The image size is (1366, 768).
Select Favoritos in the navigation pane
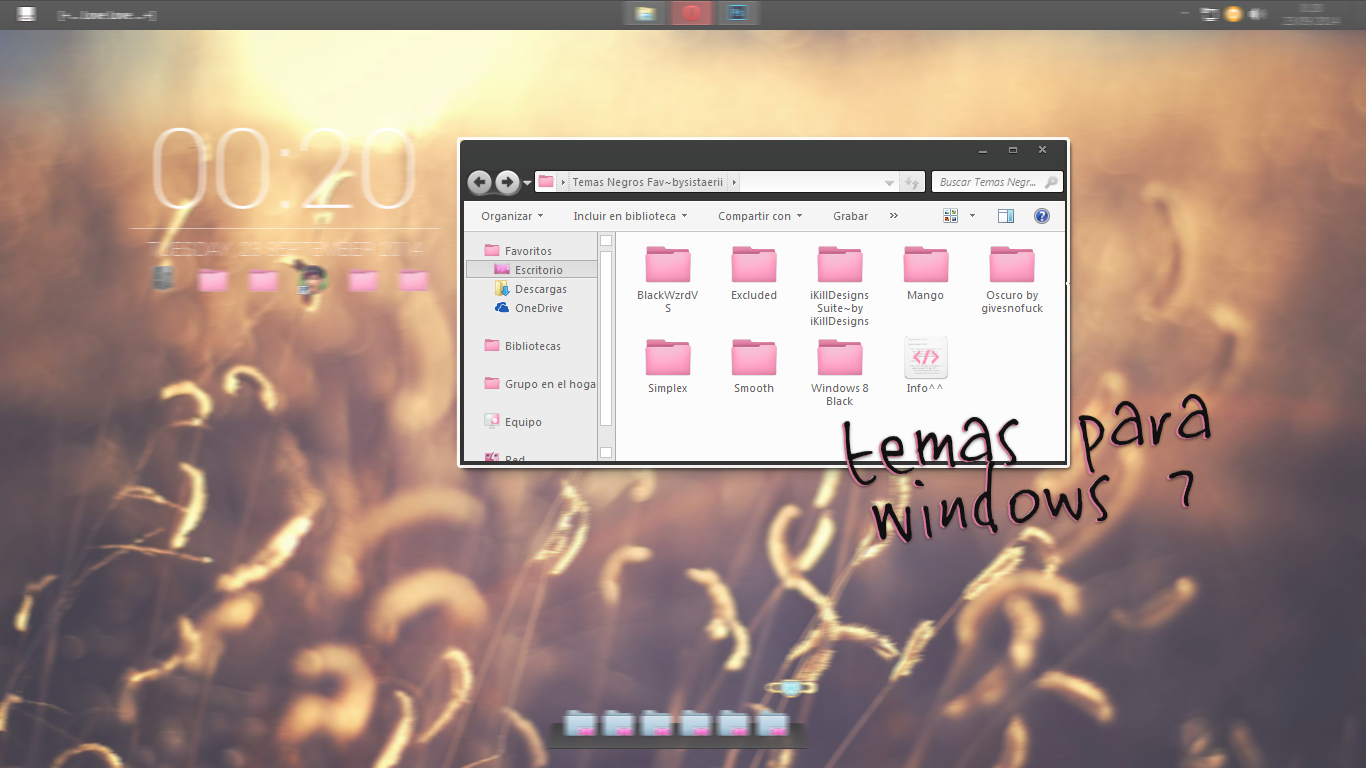click(x=518, y=251)
